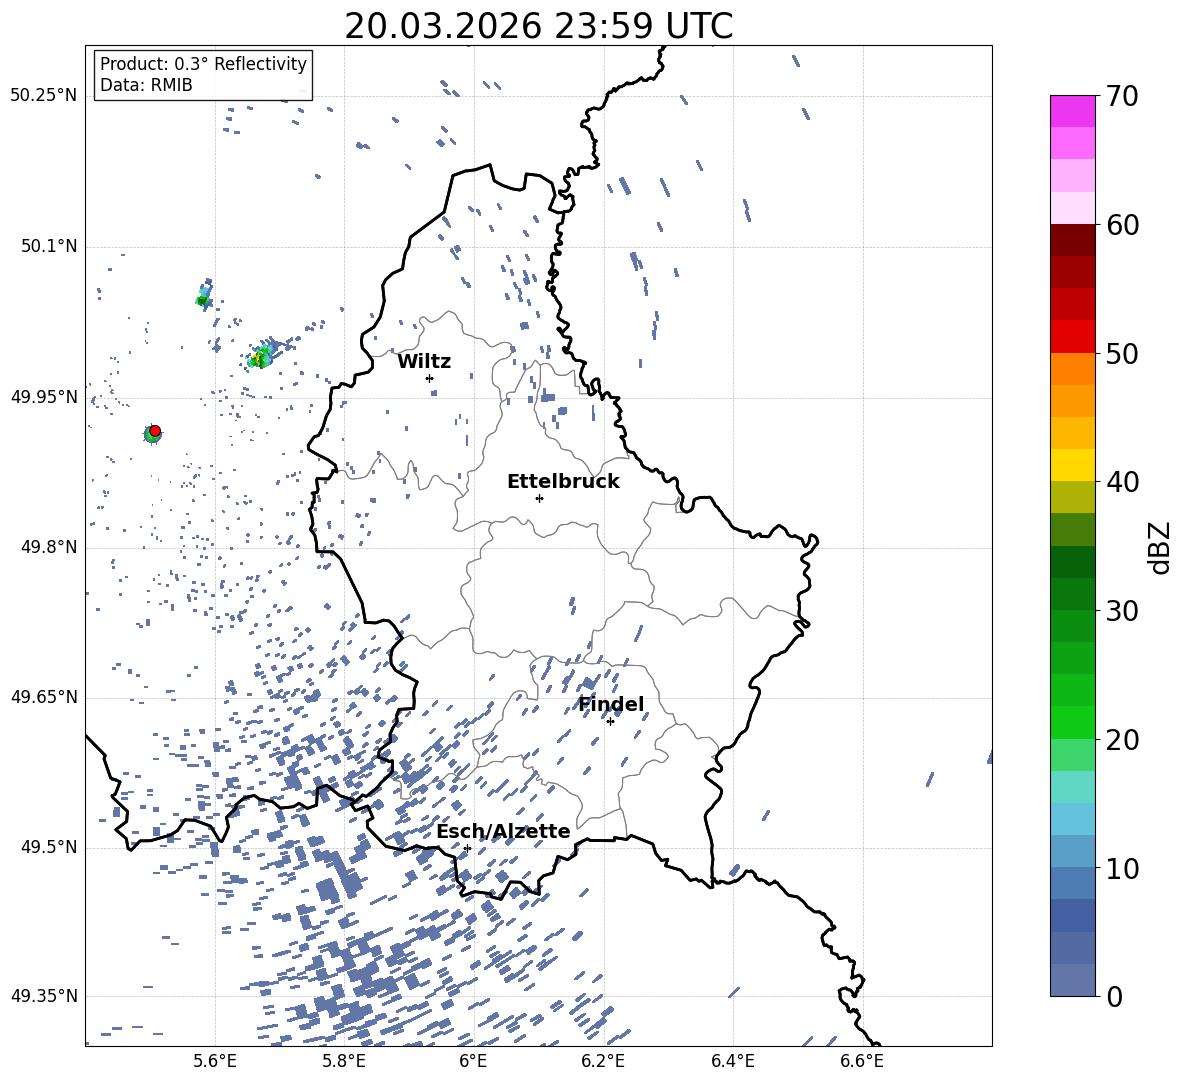Image resolution: width=1184 pixels, height=1081 pixels.
Task: Click the Product: 0.3° Reflectivity text
Action: (203, 63)
